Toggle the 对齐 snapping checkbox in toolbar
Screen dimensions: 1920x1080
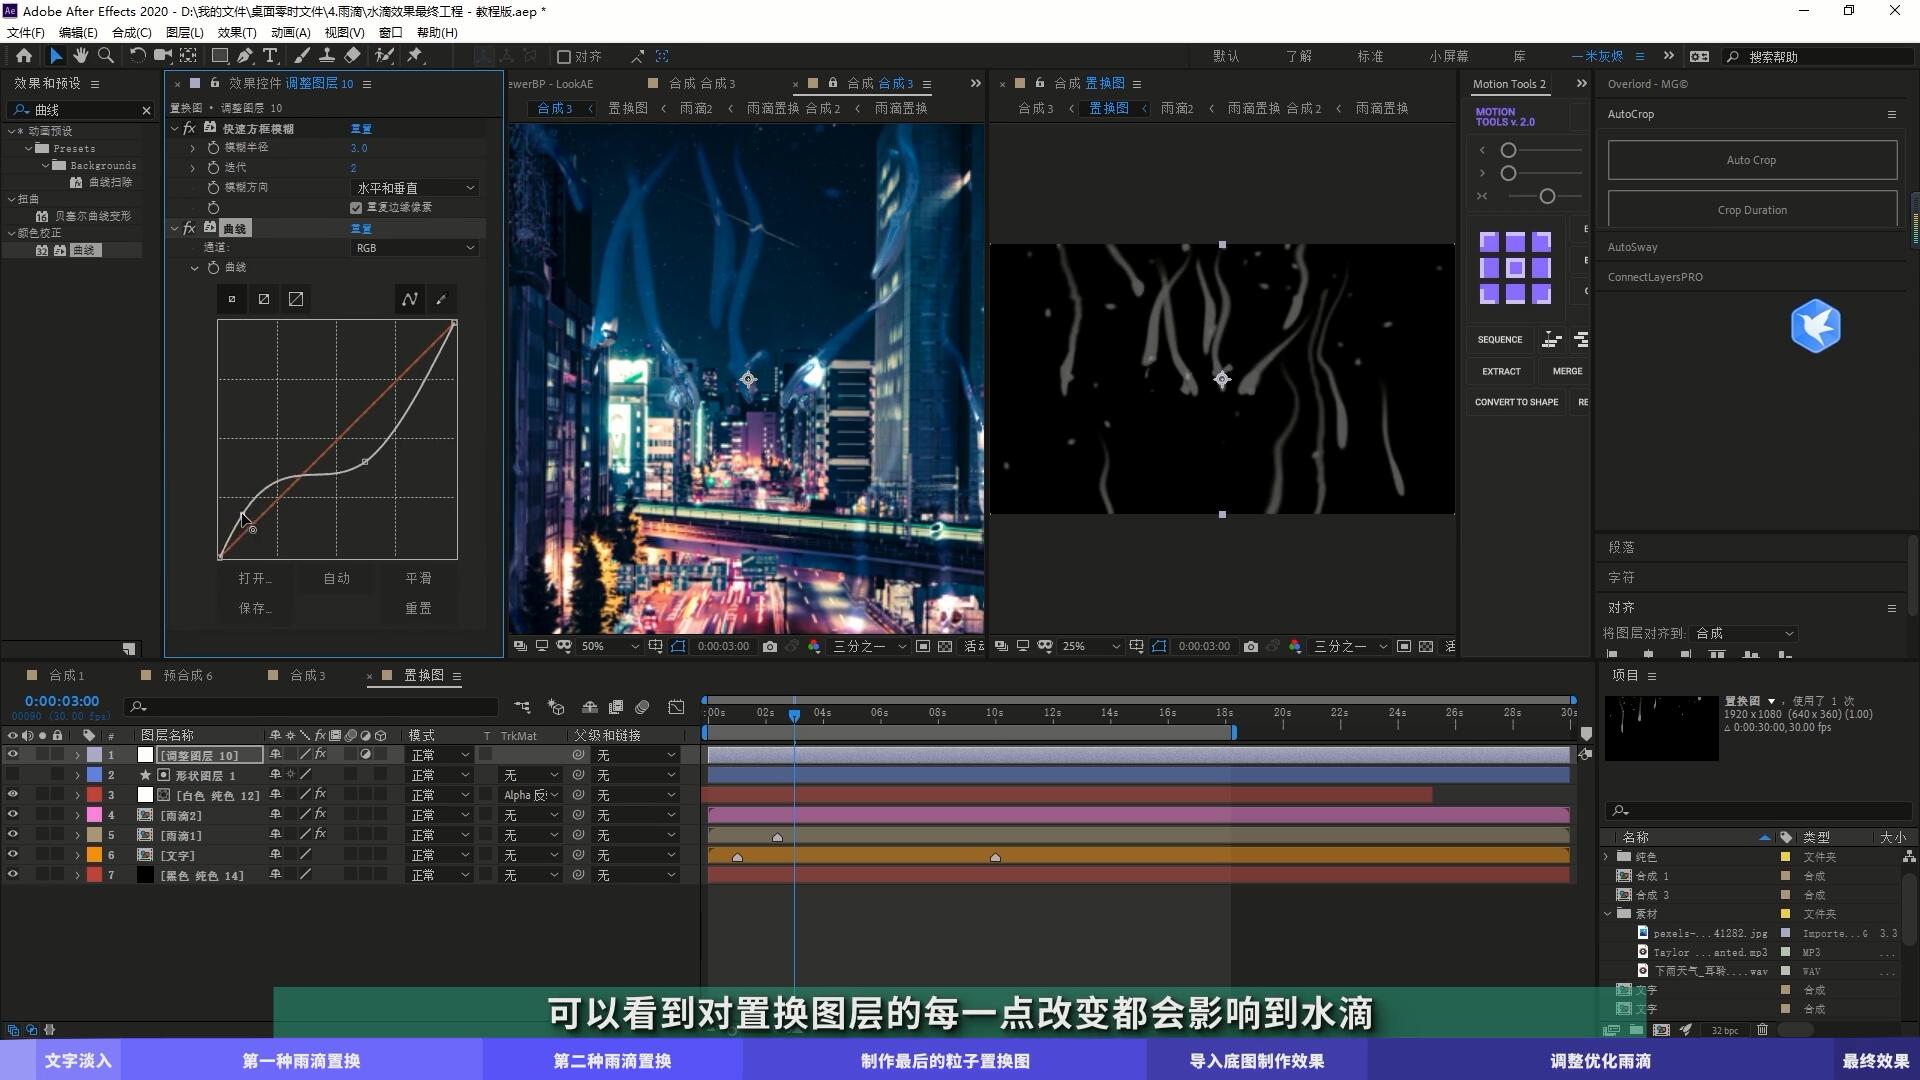tap(564, 57)
